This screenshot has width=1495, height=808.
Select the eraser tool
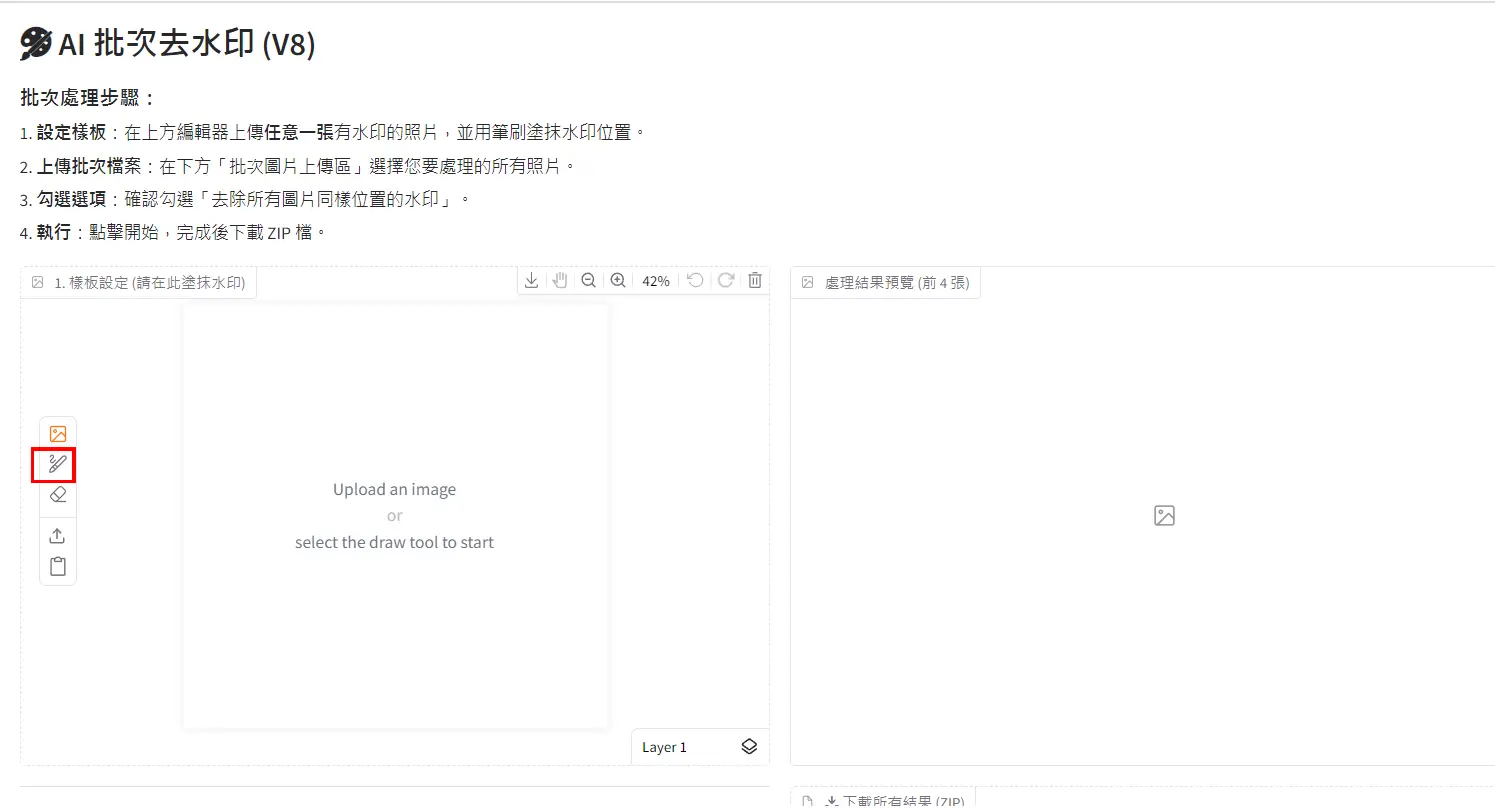coord(57,494)
